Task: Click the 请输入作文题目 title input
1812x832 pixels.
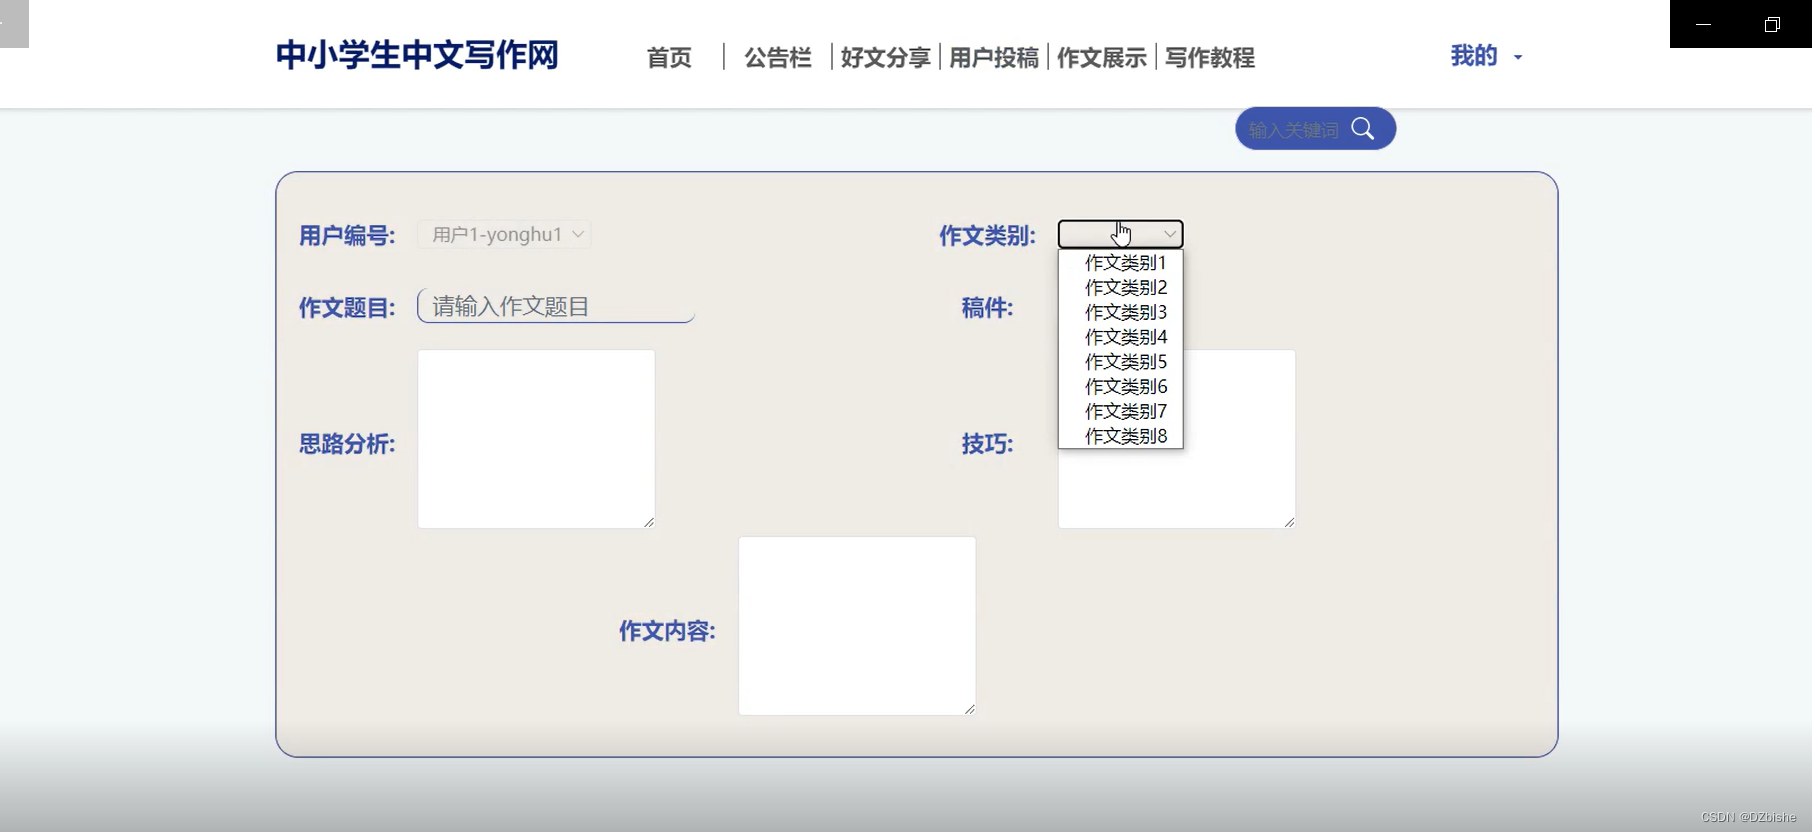Action: (x=556, y=306)
